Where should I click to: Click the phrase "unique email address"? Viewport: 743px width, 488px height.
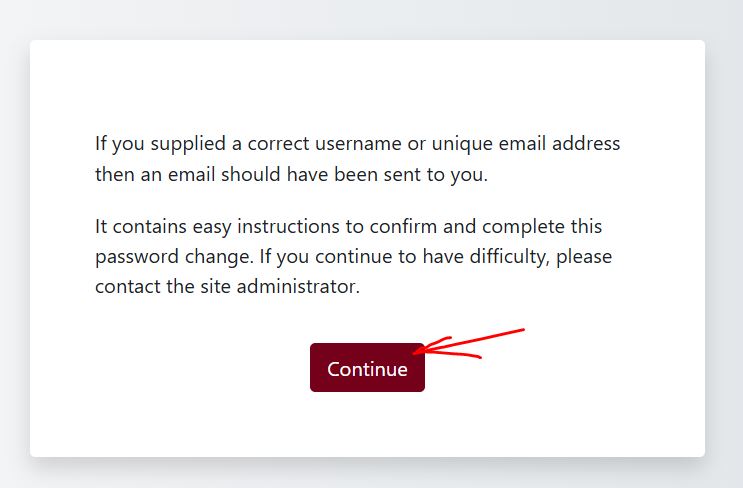pos(530,143)
